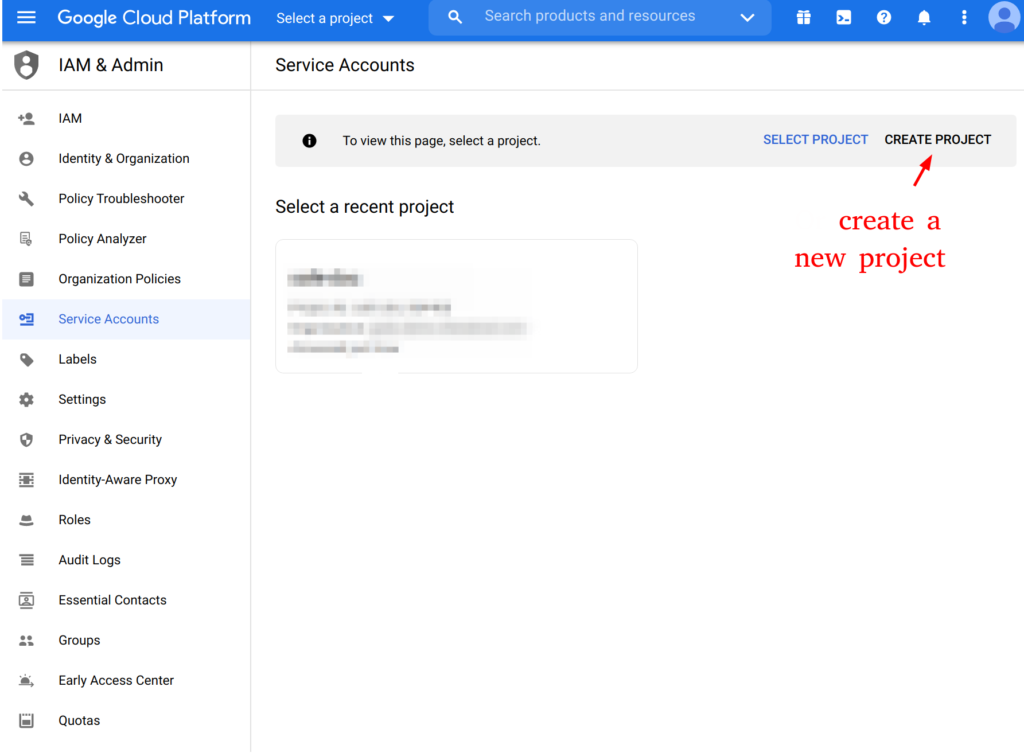Click the gift icon in top bar
1024x753 pixels.
804,18
